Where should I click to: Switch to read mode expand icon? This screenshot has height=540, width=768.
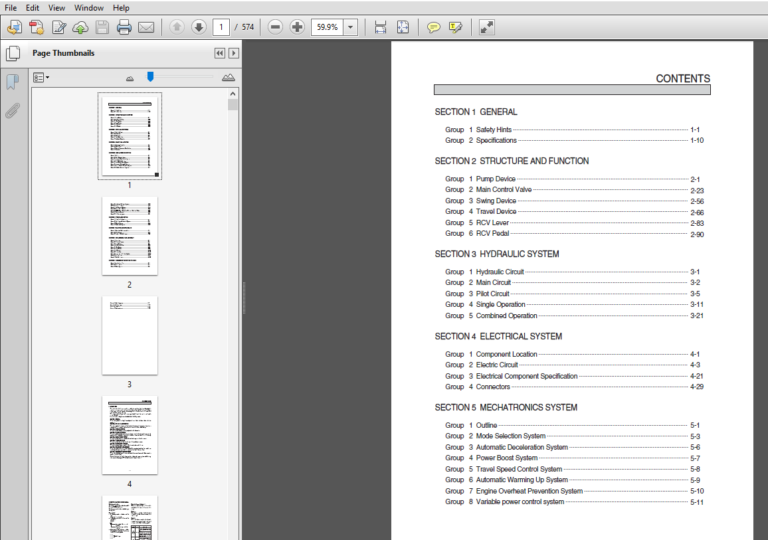tap(486, 27)
